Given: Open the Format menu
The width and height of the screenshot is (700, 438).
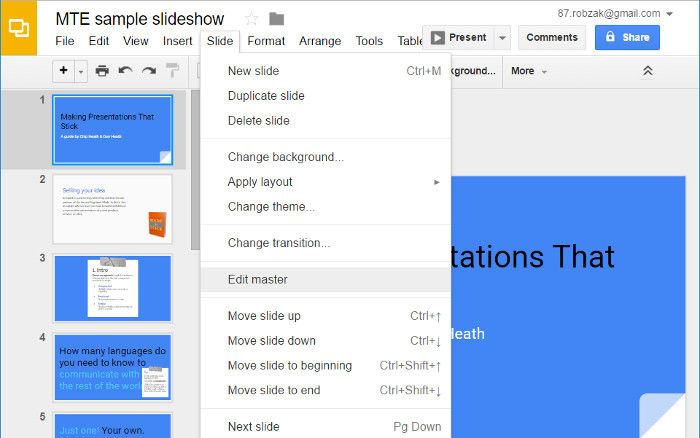Looking at the screenshot, I should click(266, 41).
